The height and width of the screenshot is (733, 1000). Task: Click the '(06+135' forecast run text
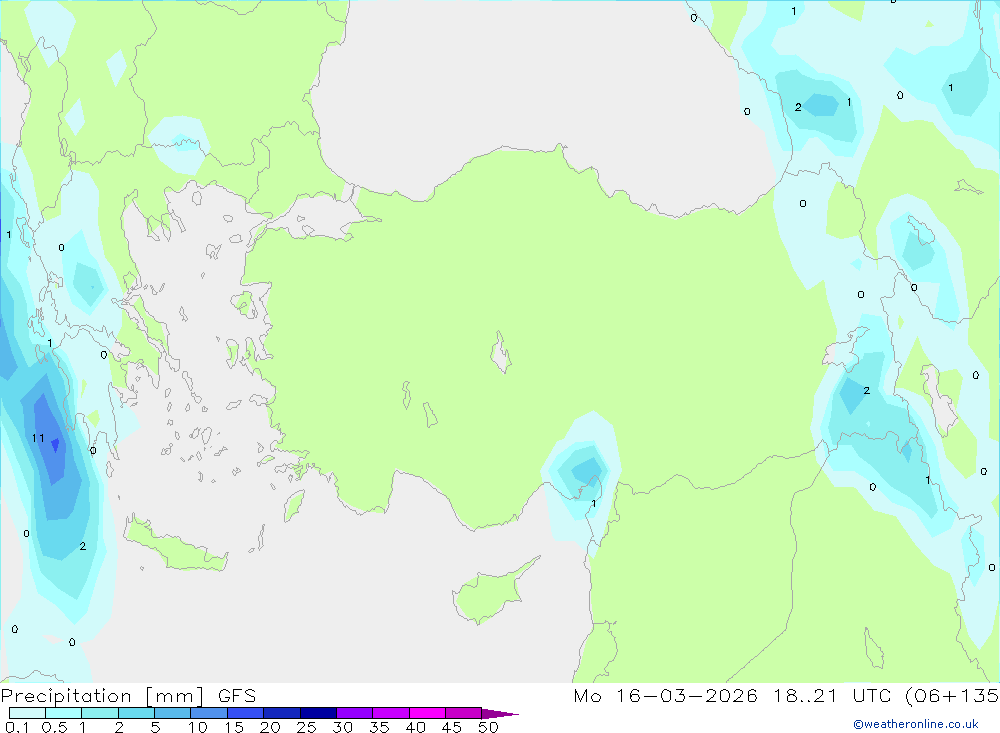tap(952, 696)
